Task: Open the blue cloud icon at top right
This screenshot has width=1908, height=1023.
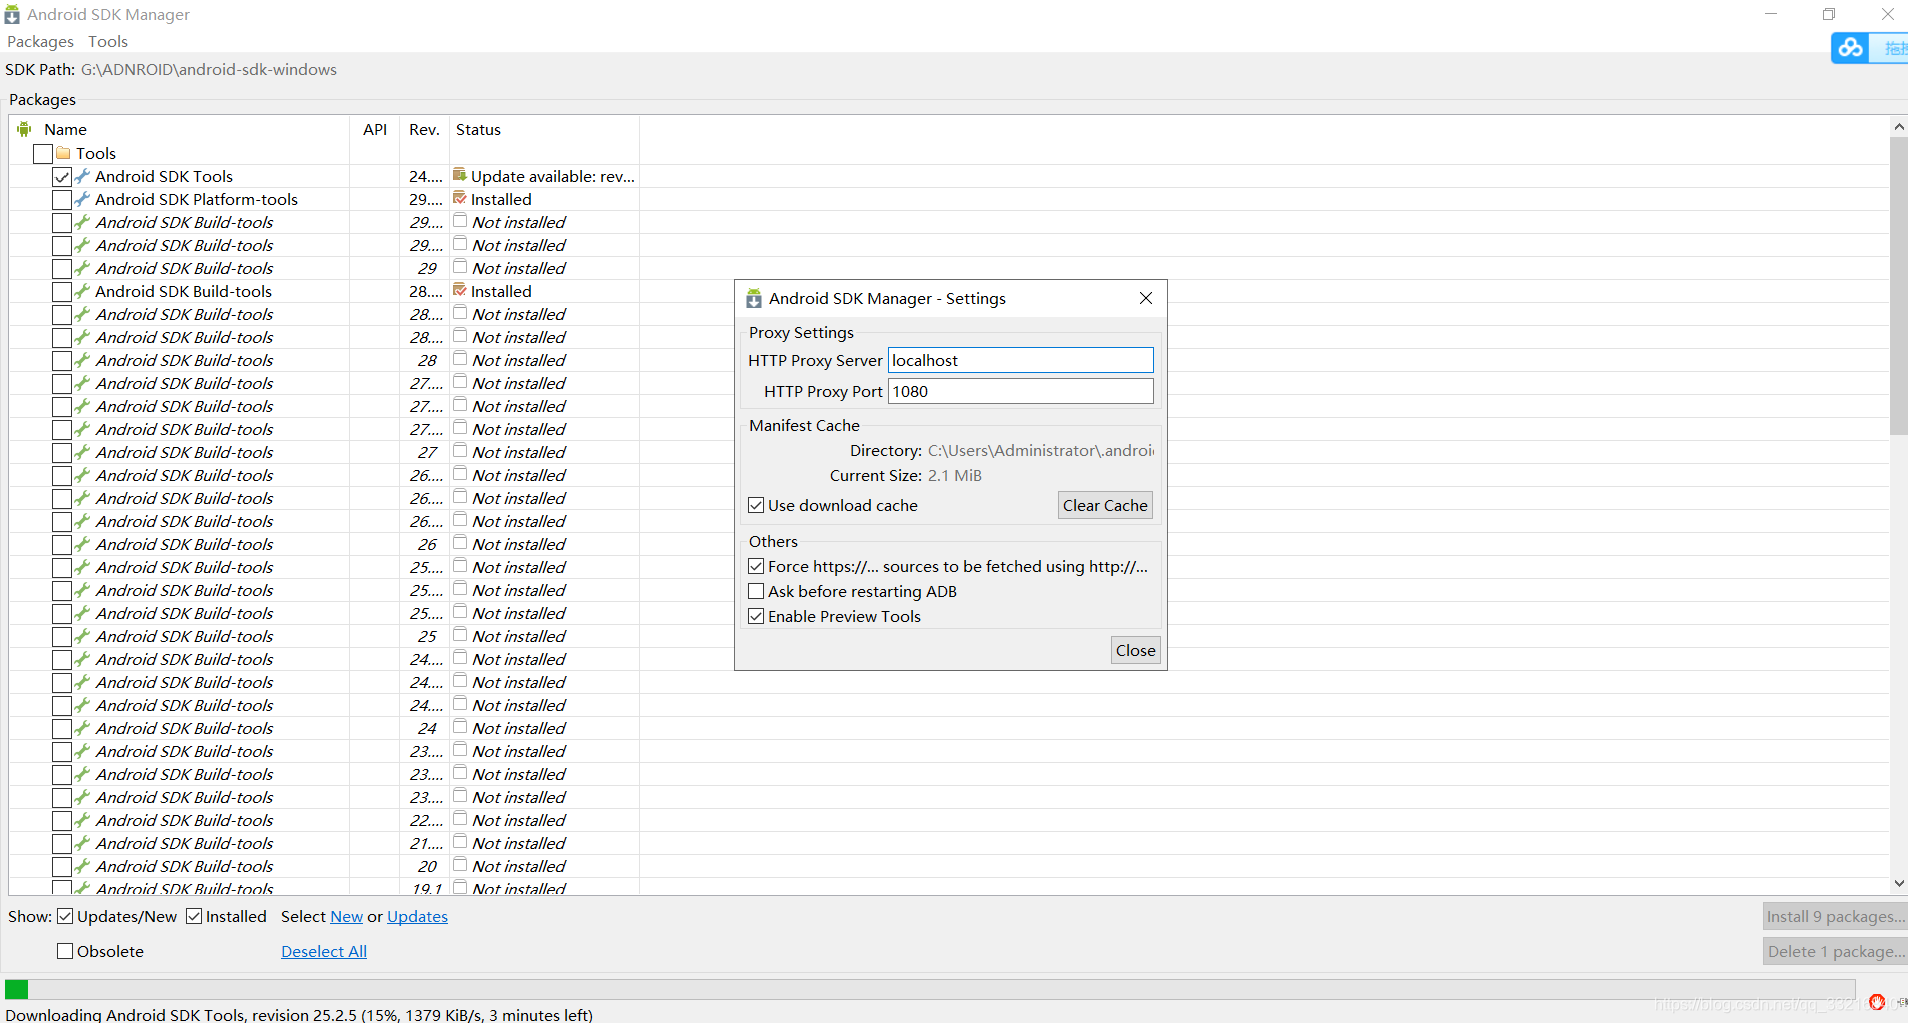Action: (1851, 47)
